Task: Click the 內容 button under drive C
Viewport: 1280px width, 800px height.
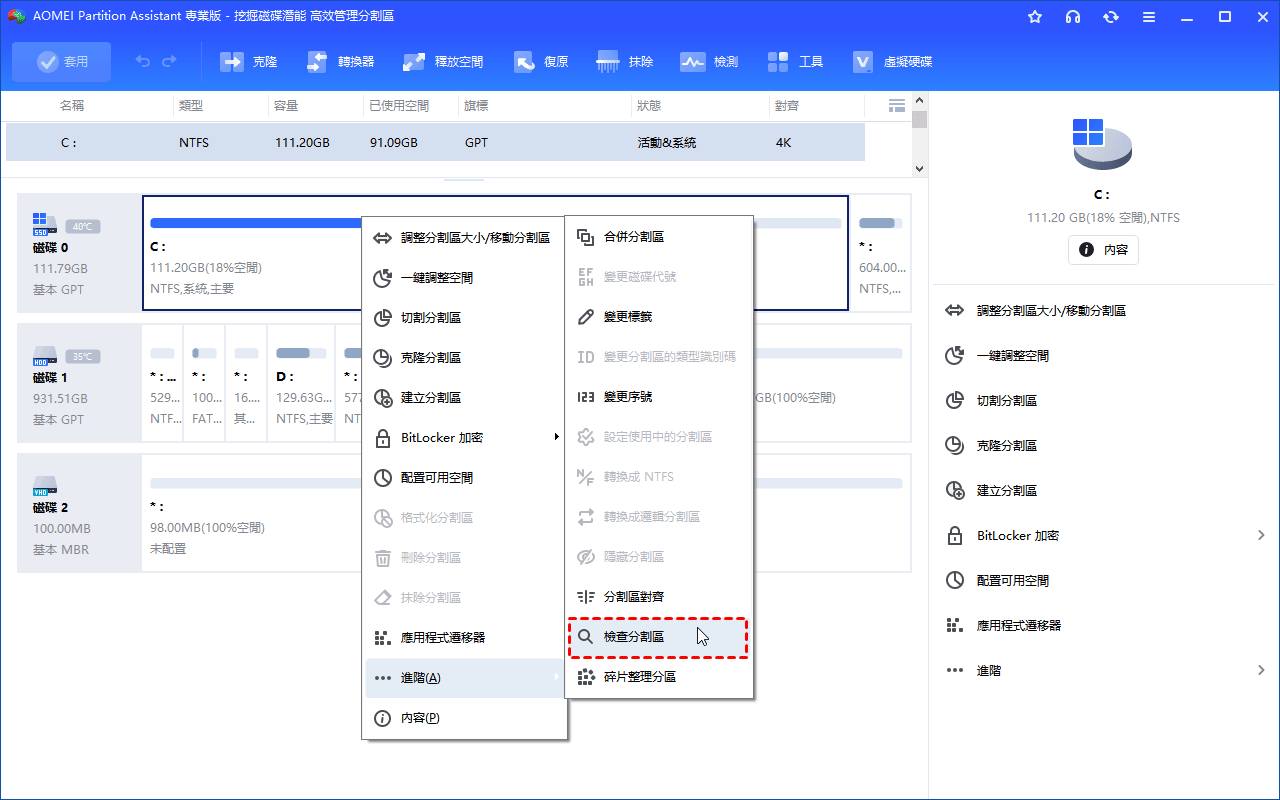Action: point(1103,250)
